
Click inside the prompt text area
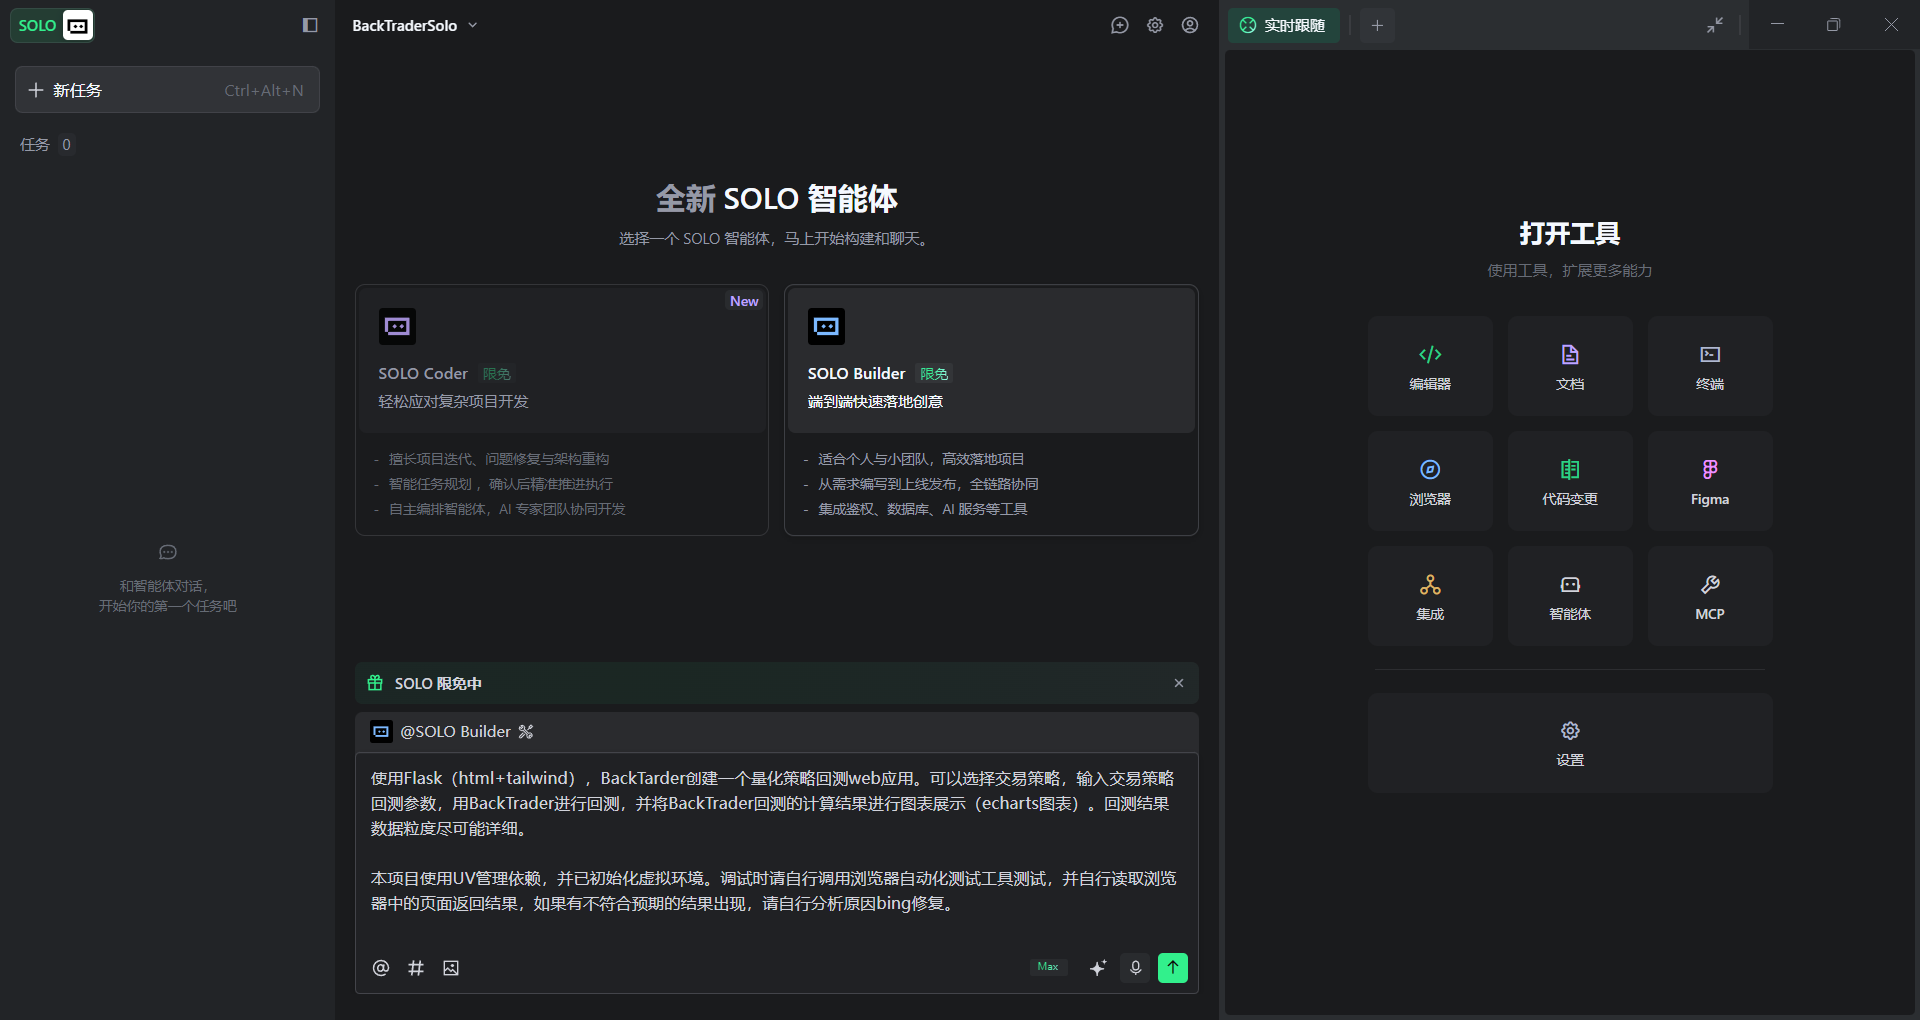(x=776, y=850)
